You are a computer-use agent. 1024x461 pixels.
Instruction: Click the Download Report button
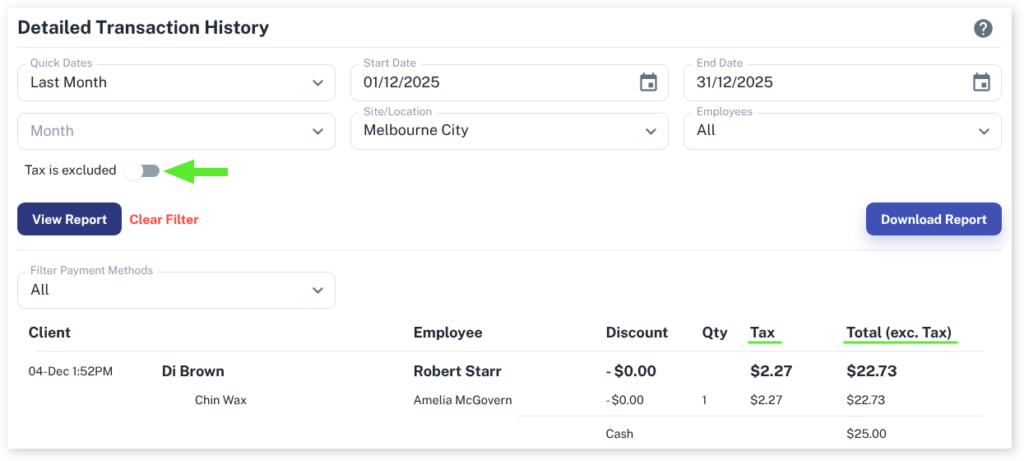click(x=933, y=219)
